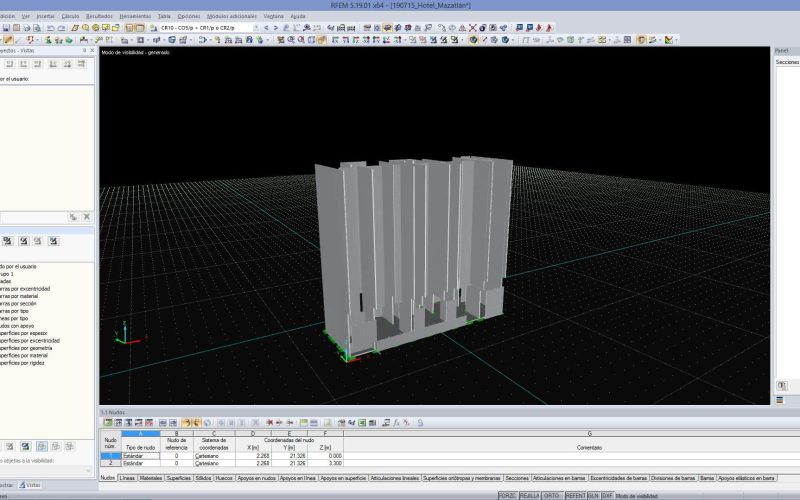Select column A header in nodes table

[x=140, y=433]
